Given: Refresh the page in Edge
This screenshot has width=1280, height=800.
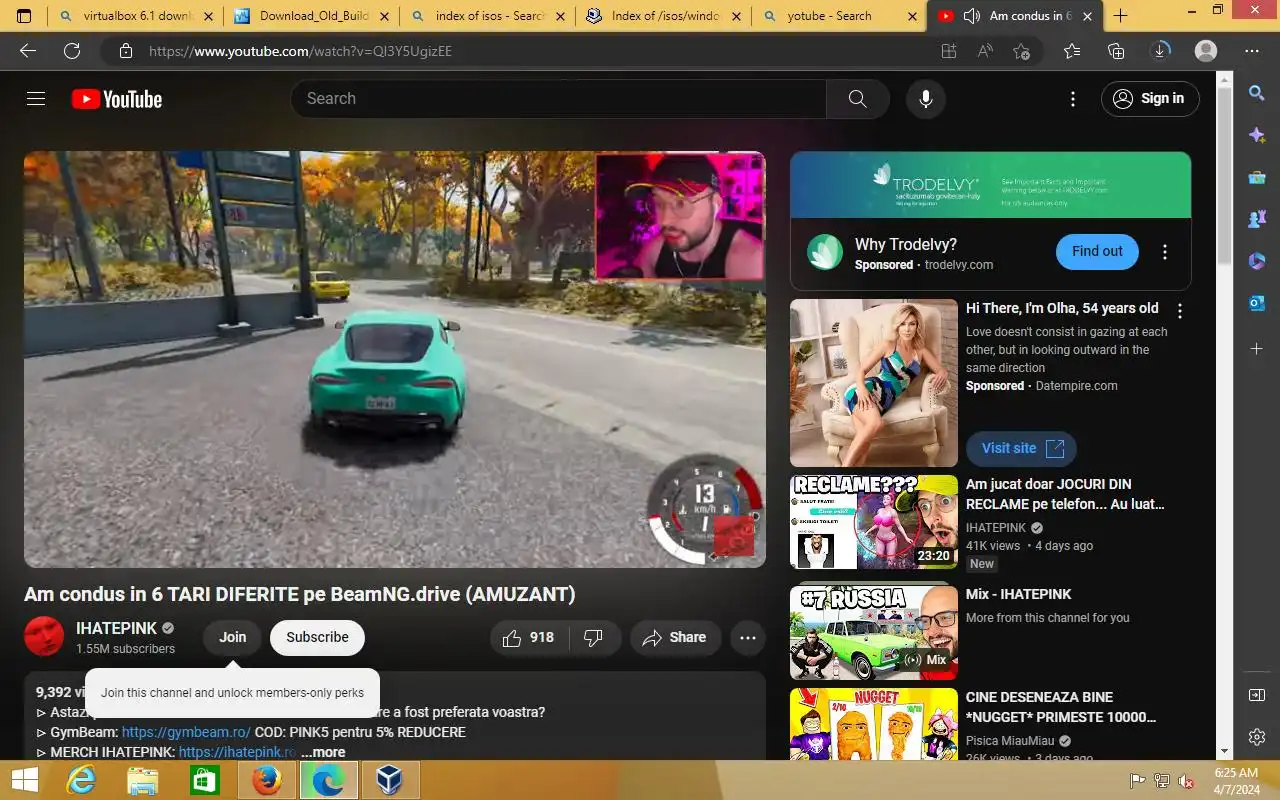Looking at the screenshot, I should [x=72, y=51].
